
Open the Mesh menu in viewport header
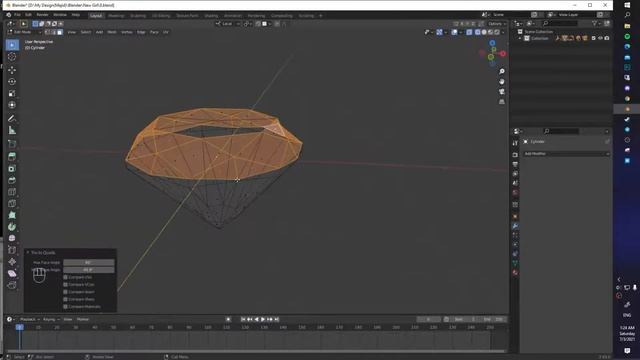click(x=111, y=32)
